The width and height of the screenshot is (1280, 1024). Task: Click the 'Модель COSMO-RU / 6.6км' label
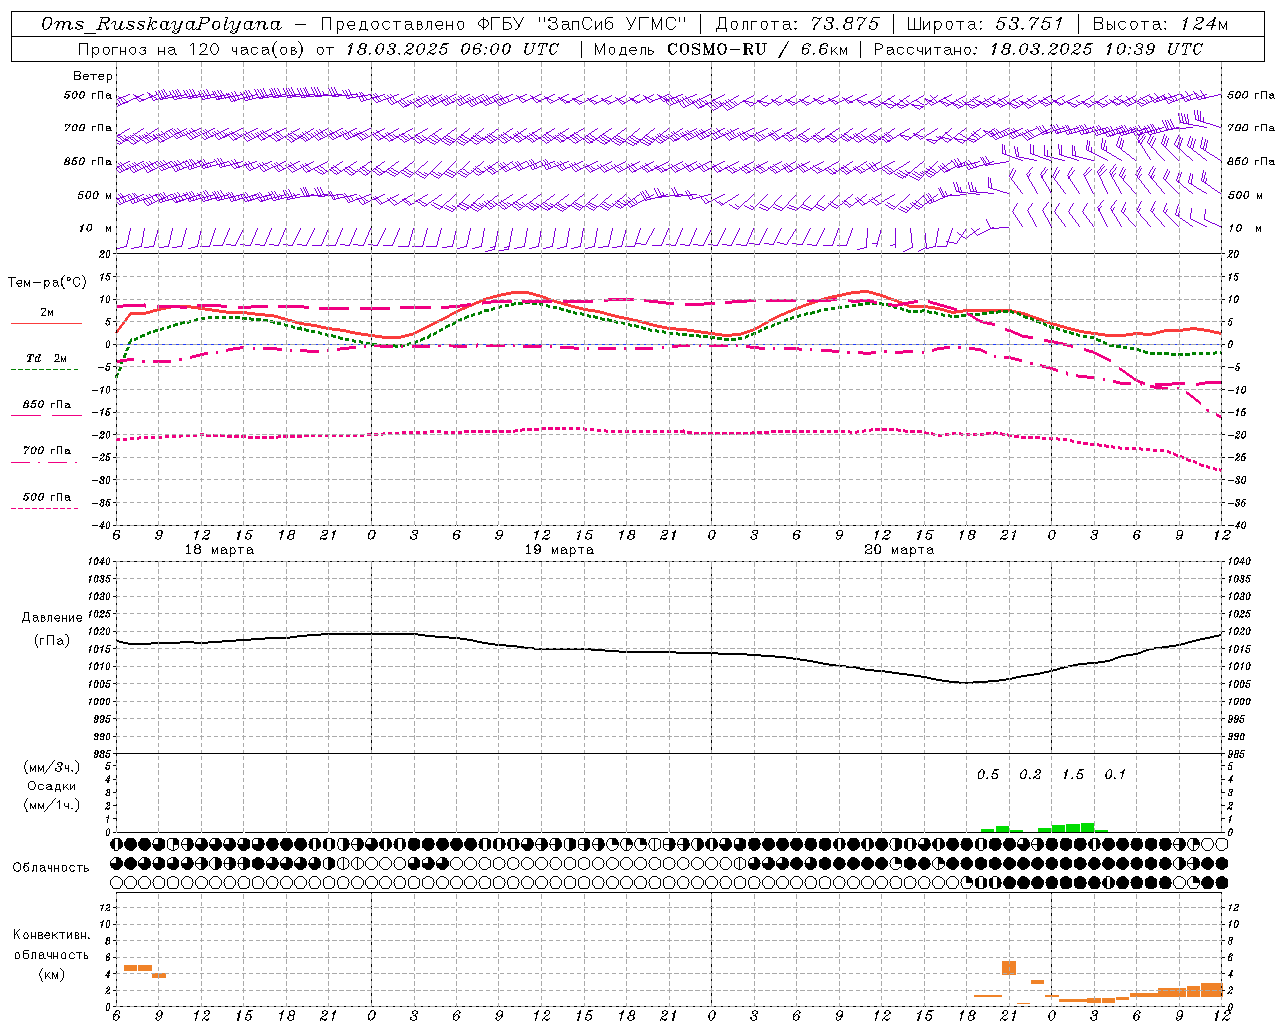pyautogui.click(x=720, y=49)
